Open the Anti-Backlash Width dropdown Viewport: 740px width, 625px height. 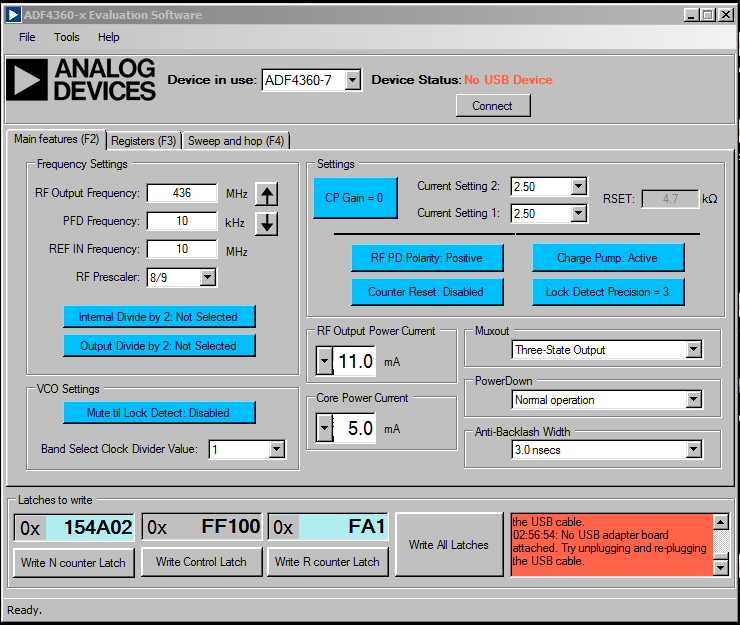pyautogui.click(x=694, y=449)
